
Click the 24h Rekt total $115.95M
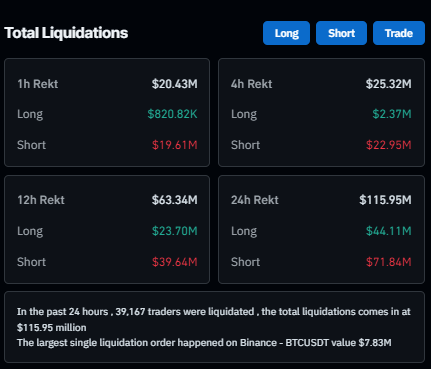point(385,200)
